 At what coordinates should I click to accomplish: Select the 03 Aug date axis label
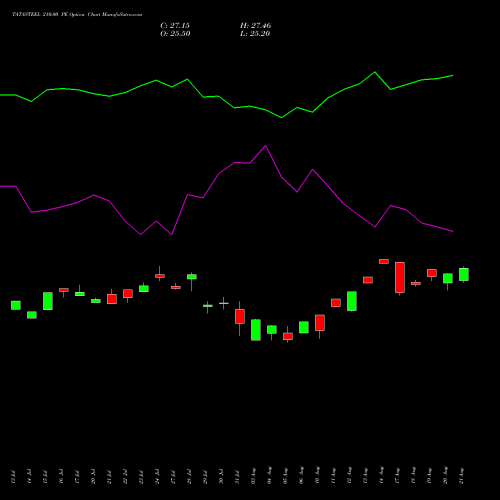point(253,476)
